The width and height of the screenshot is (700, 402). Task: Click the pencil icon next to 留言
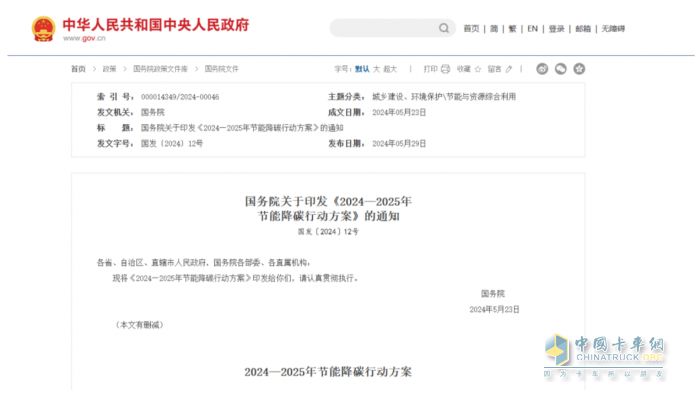(x=510, y=69)
